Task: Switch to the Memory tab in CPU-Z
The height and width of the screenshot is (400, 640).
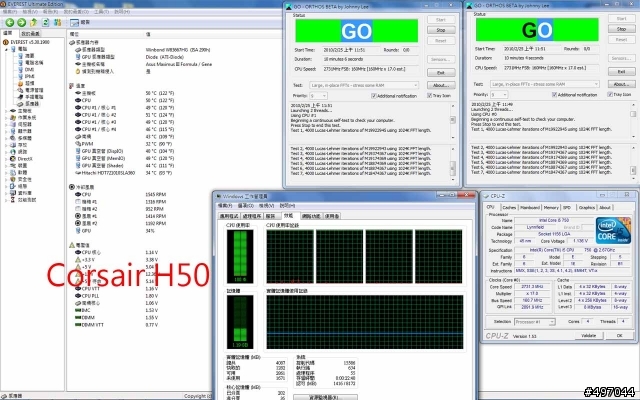Action: (551, 208)
